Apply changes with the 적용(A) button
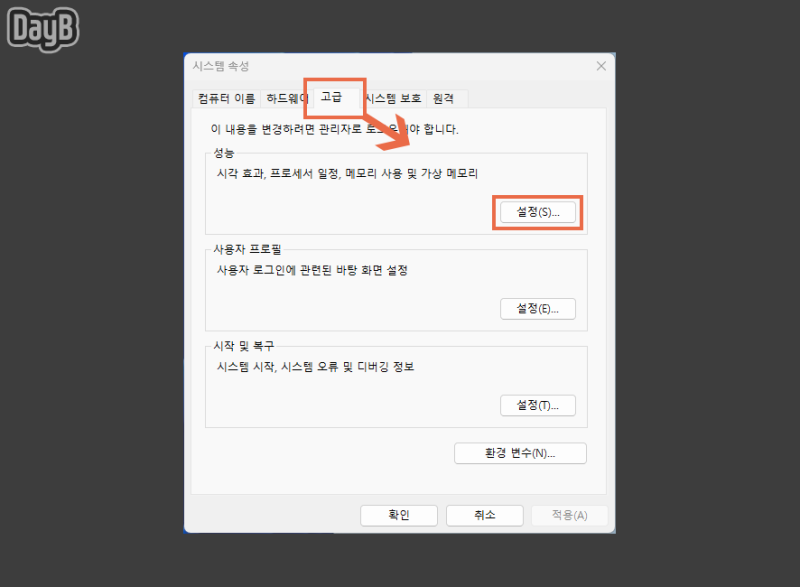The image size is (800, 587). pyautogui.click(x=570, y=515)
